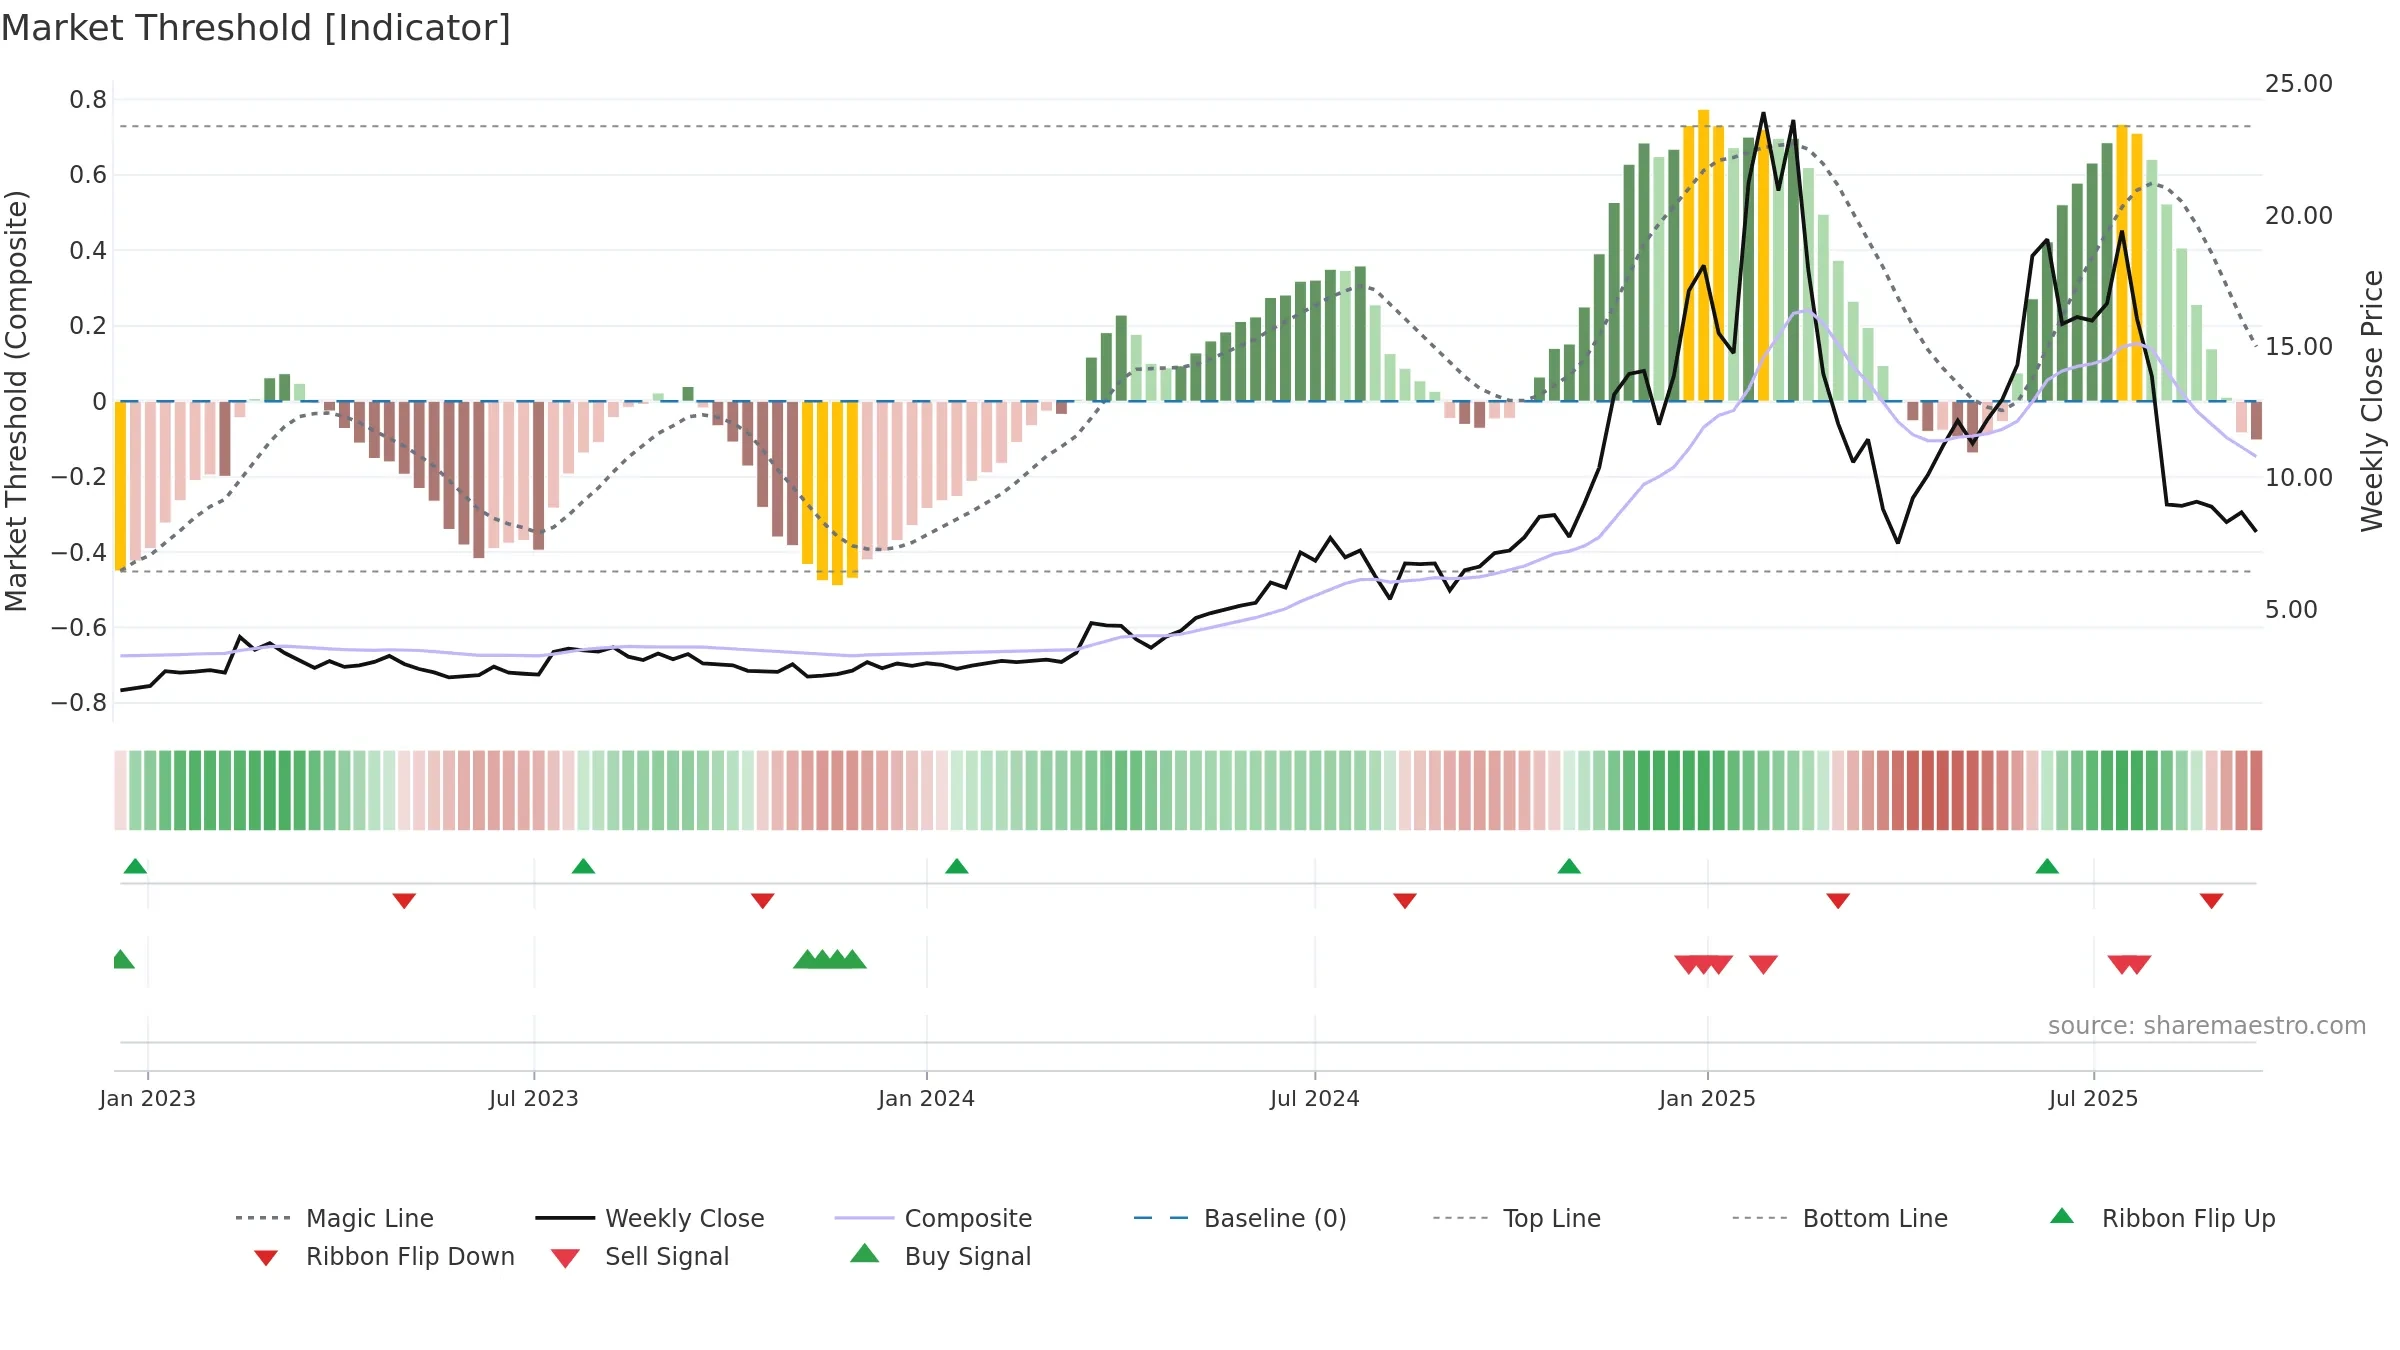Click the Buy Signal triangle before Jan 2023
Image resolution: width=2400 pixels, height=1350 pixels.
pos(123,959)
